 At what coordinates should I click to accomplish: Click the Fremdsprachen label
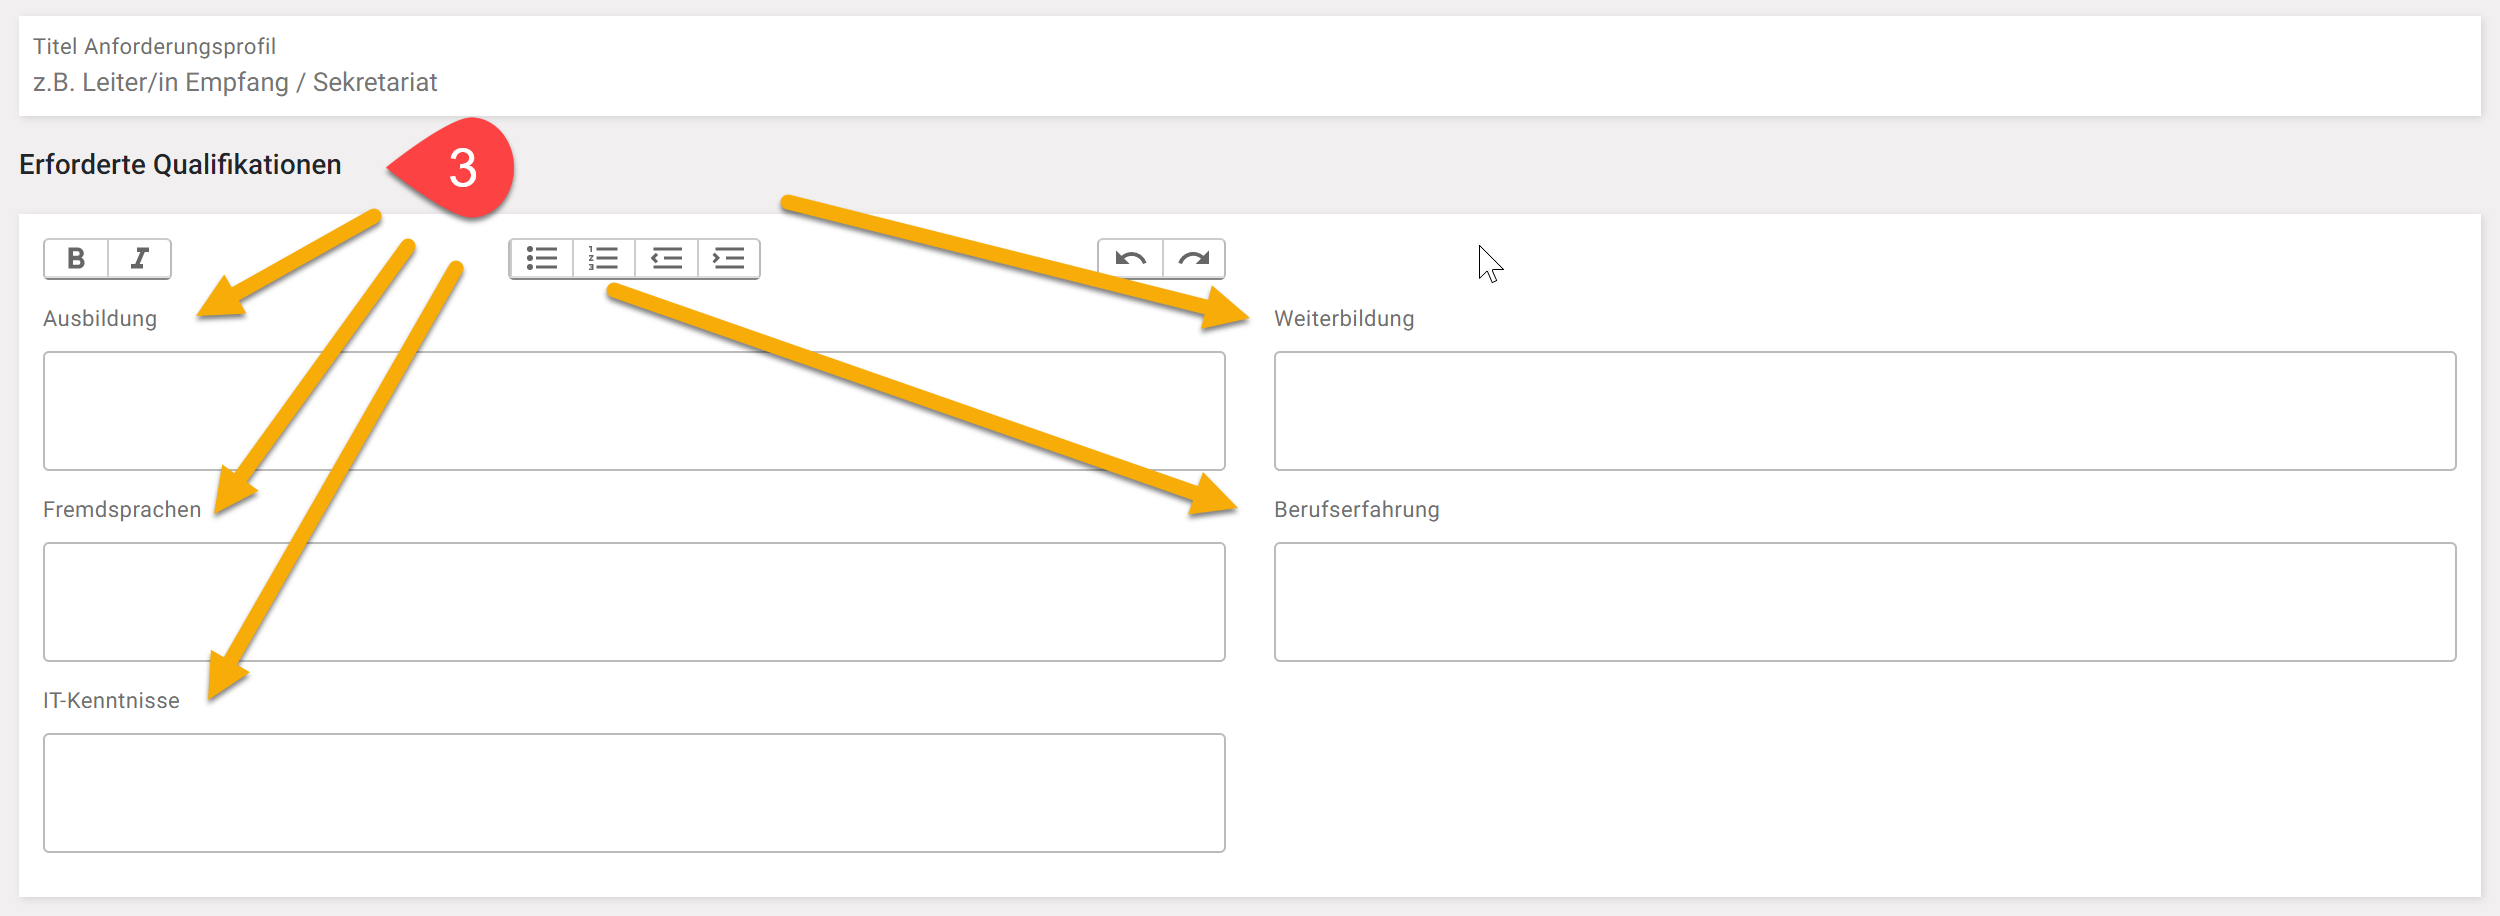(122, 510)
